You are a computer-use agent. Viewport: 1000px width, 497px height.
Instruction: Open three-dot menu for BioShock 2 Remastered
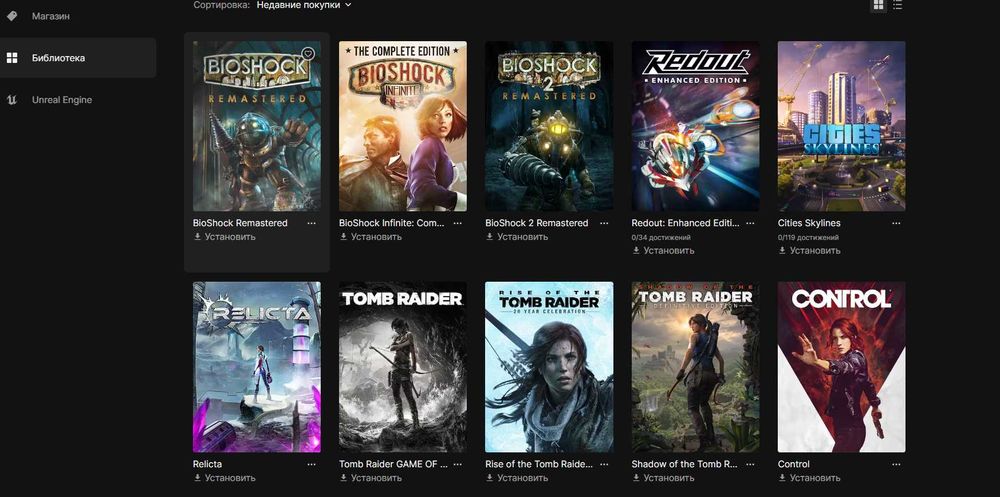tap(603, 223)
